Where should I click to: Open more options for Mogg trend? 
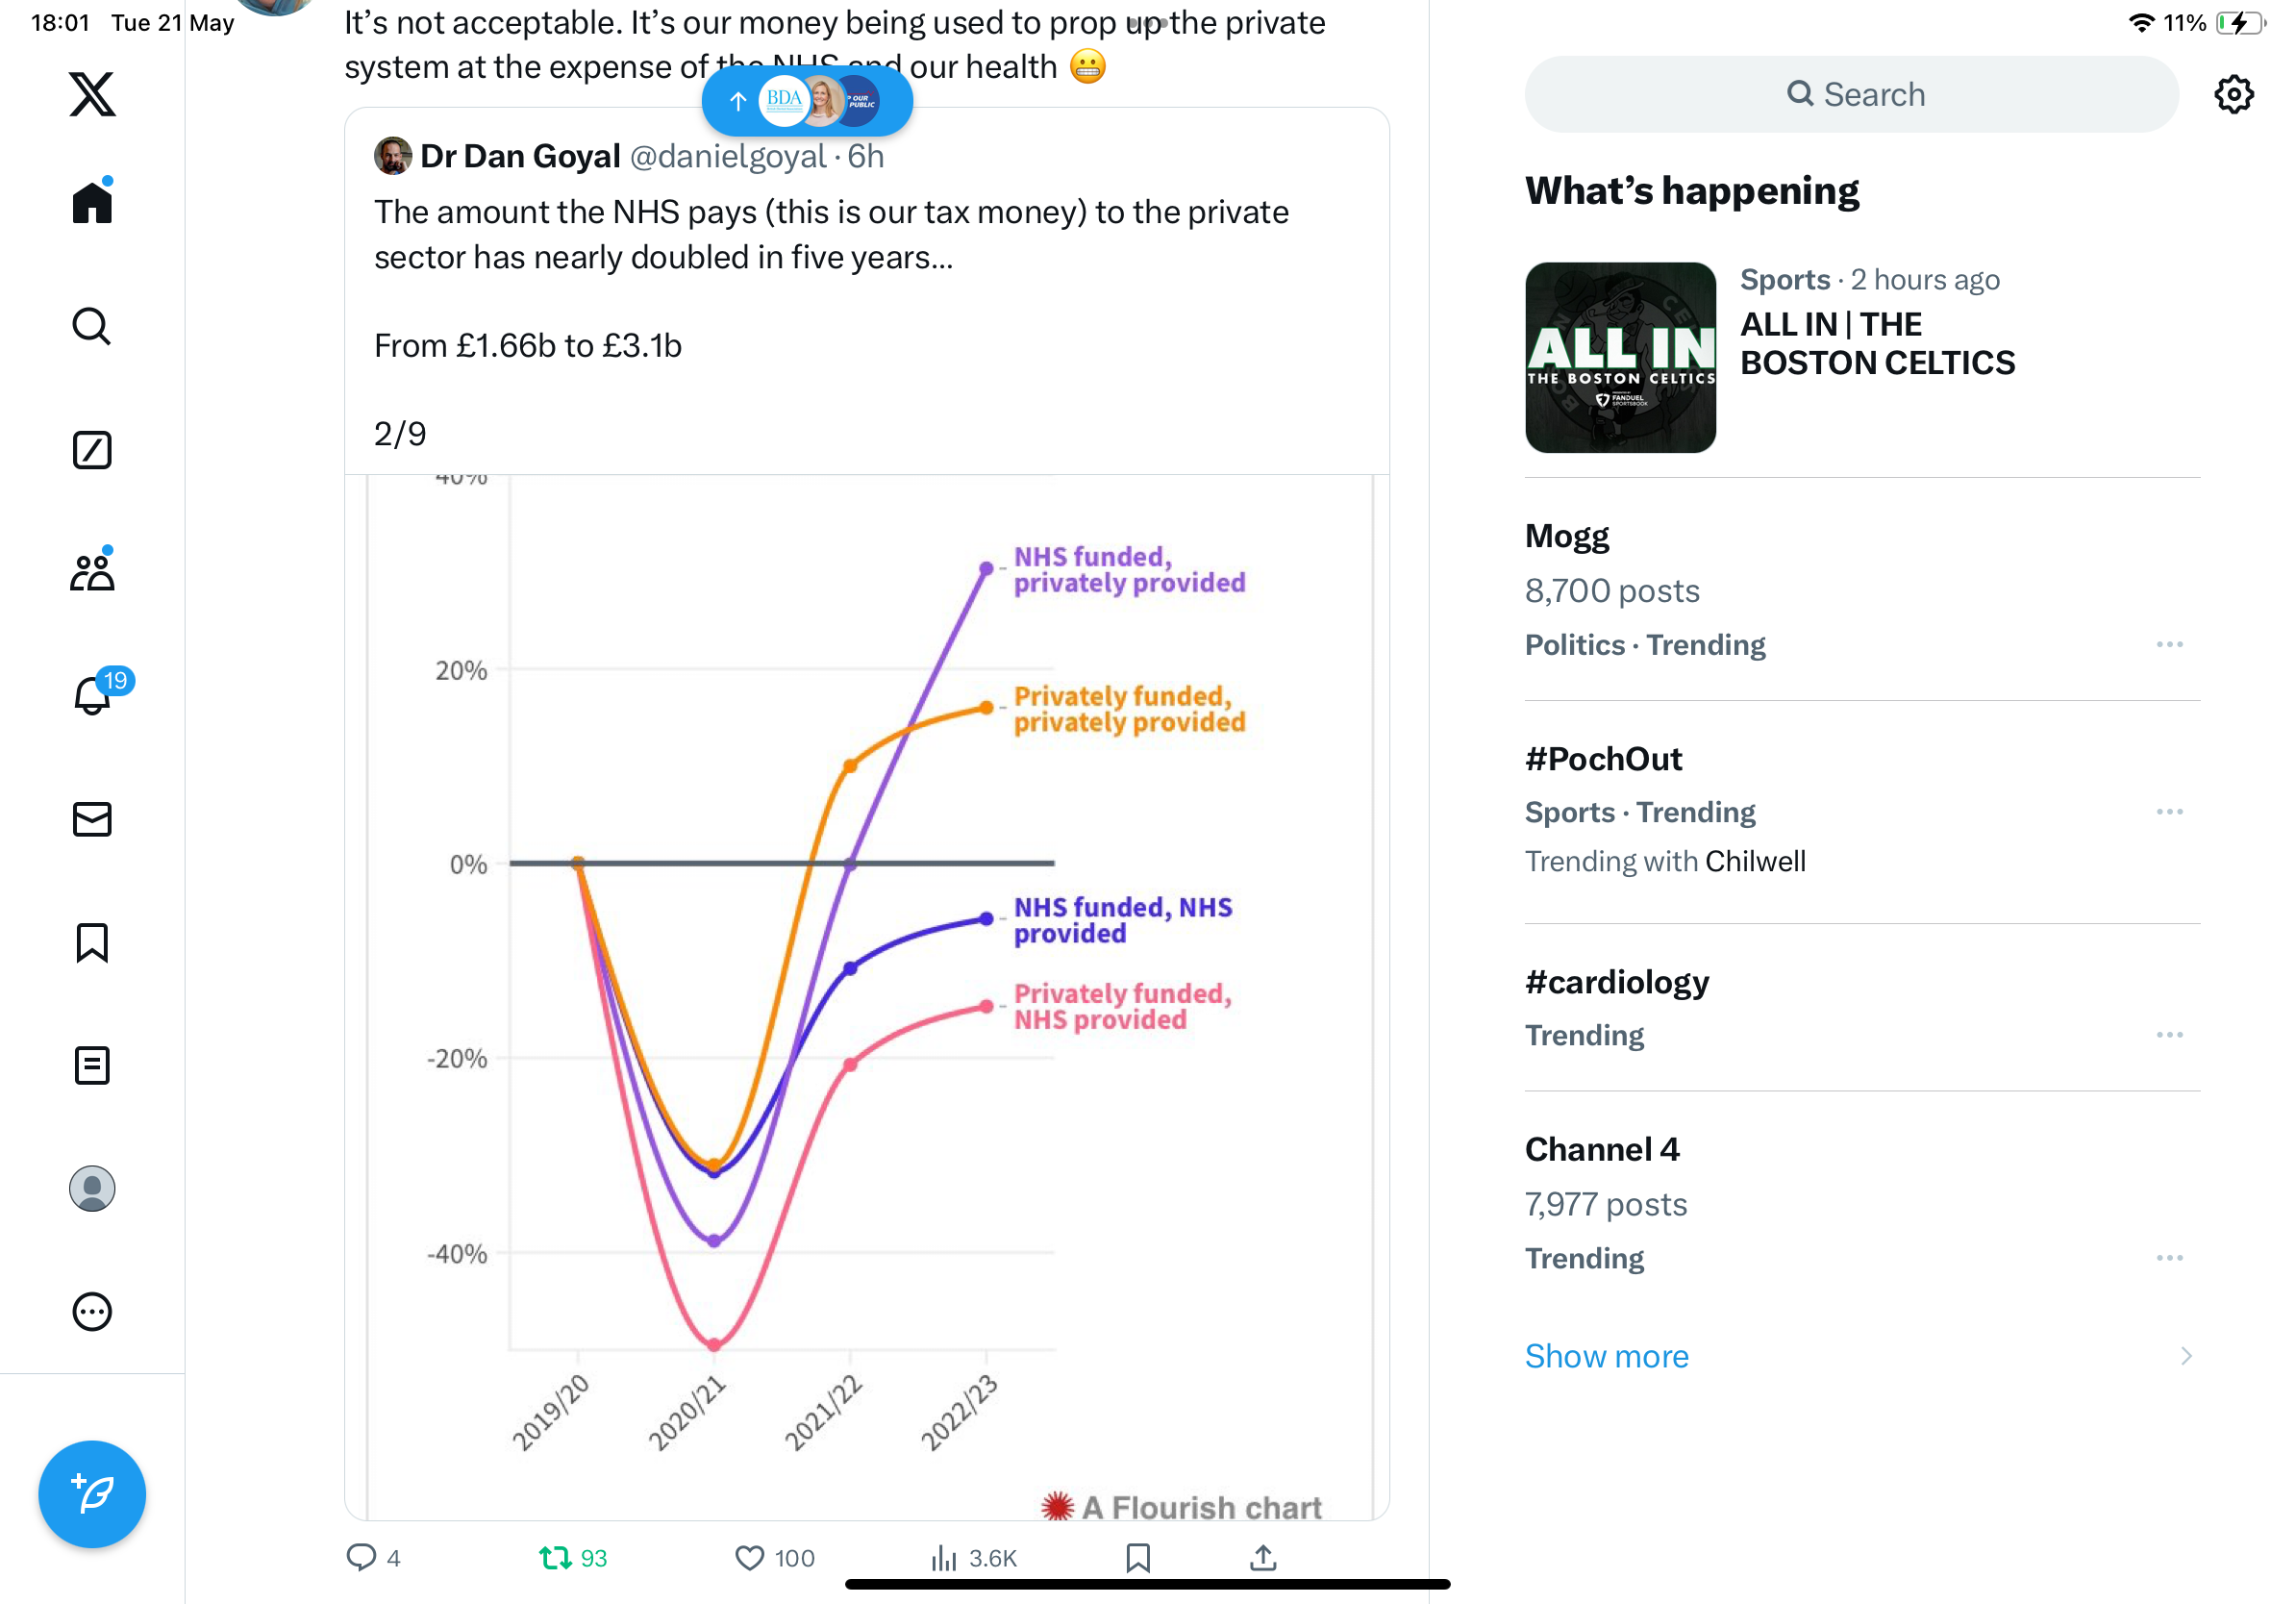(2169, 644)
